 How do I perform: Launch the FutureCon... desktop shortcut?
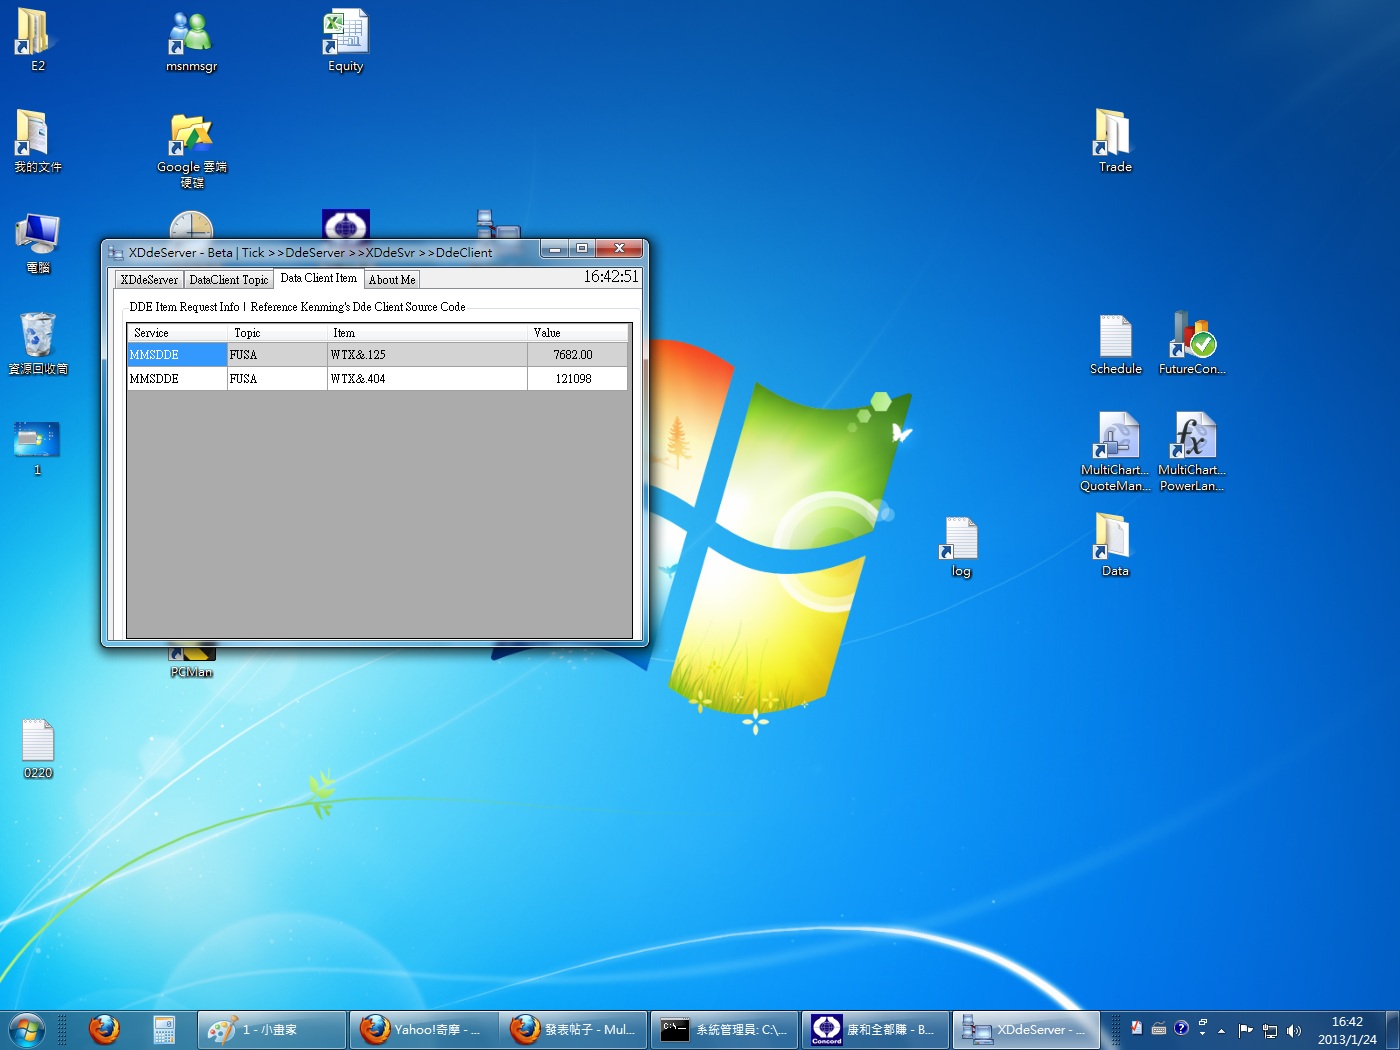(1192, 344)
